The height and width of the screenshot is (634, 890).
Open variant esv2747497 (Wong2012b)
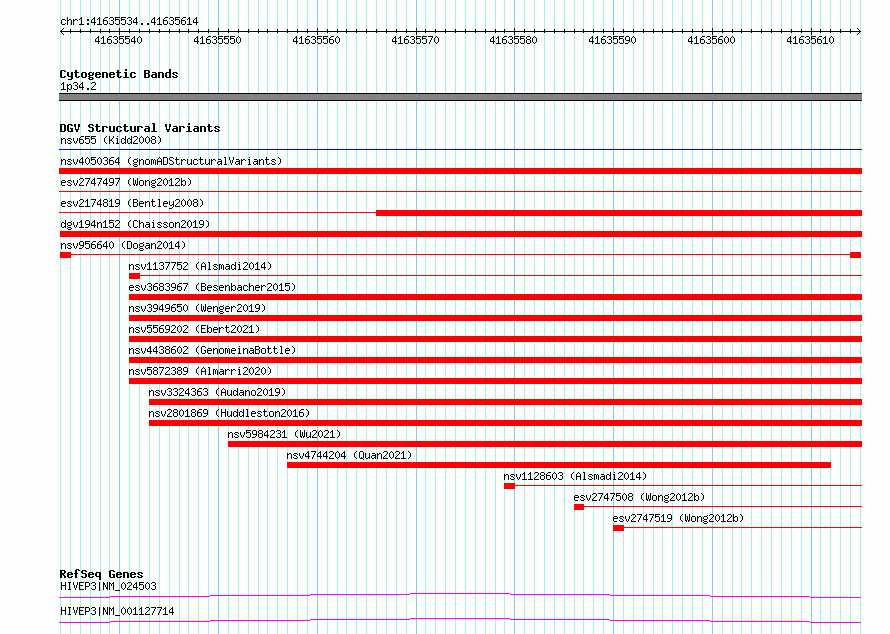pos(126,182)
